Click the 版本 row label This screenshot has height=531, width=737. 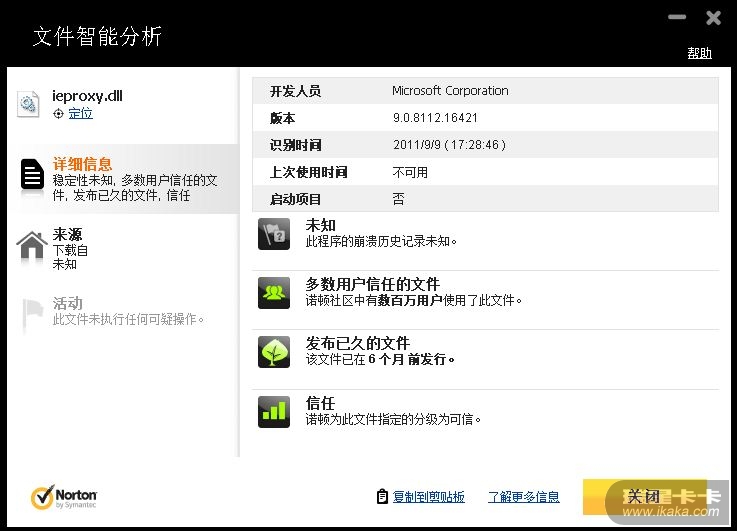tap(282, 118)
